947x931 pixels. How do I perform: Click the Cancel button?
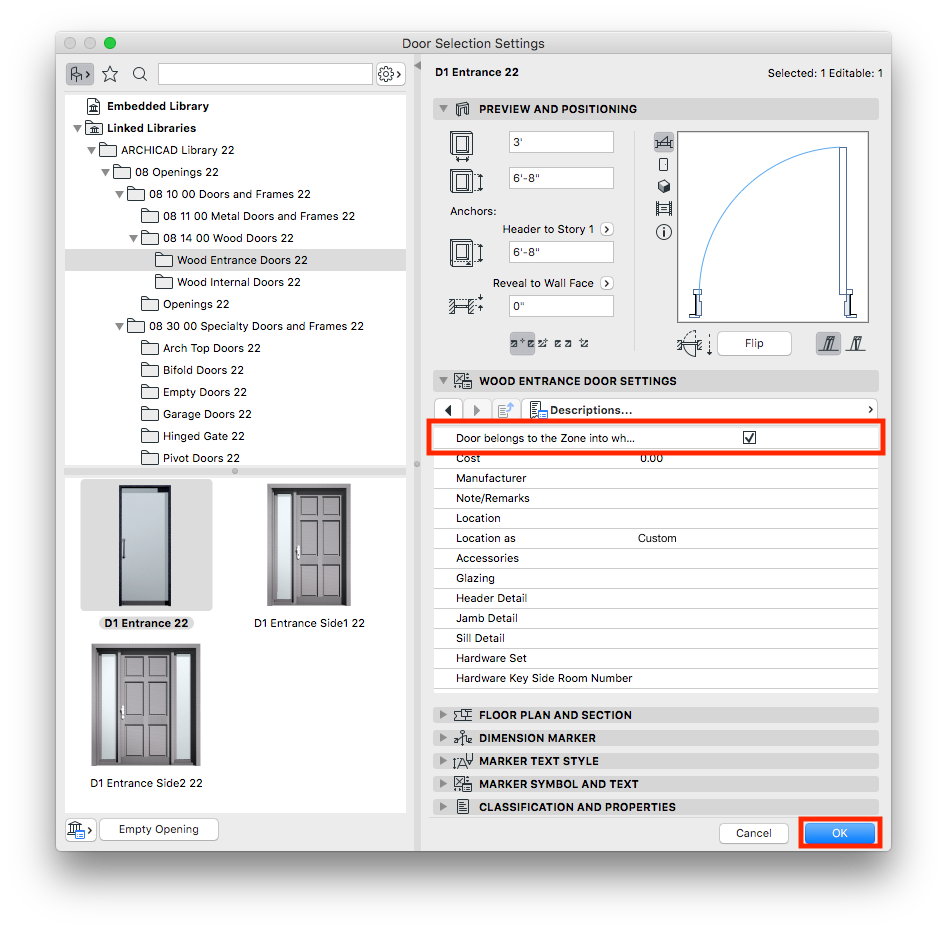pyautogui.click(x=753, y=833)
